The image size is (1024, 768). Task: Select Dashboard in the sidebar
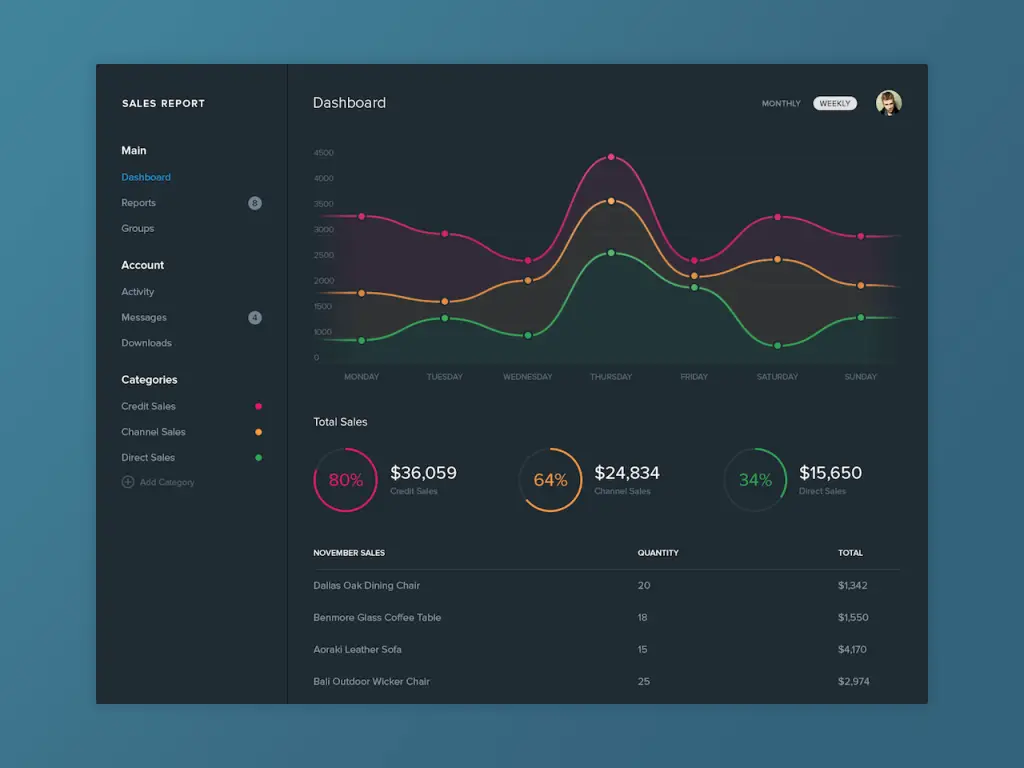tap(146, 177)
